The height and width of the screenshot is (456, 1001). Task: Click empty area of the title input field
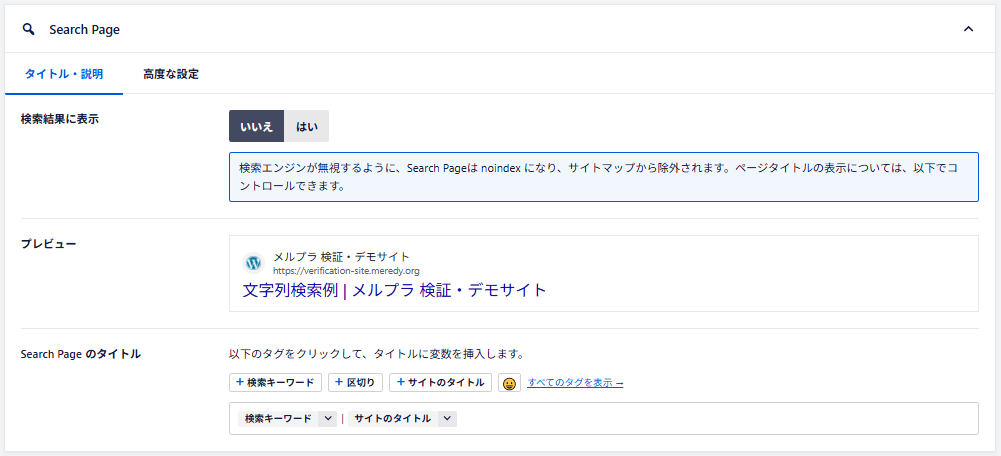coord(700,419)
